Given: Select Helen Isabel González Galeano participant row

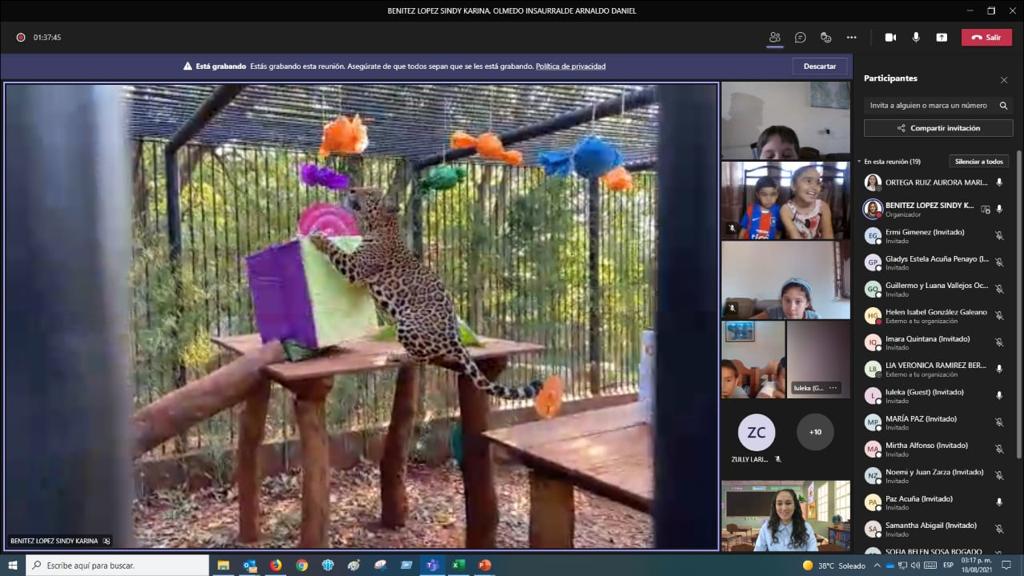Looking at the screenshot, I should (936, 315).
